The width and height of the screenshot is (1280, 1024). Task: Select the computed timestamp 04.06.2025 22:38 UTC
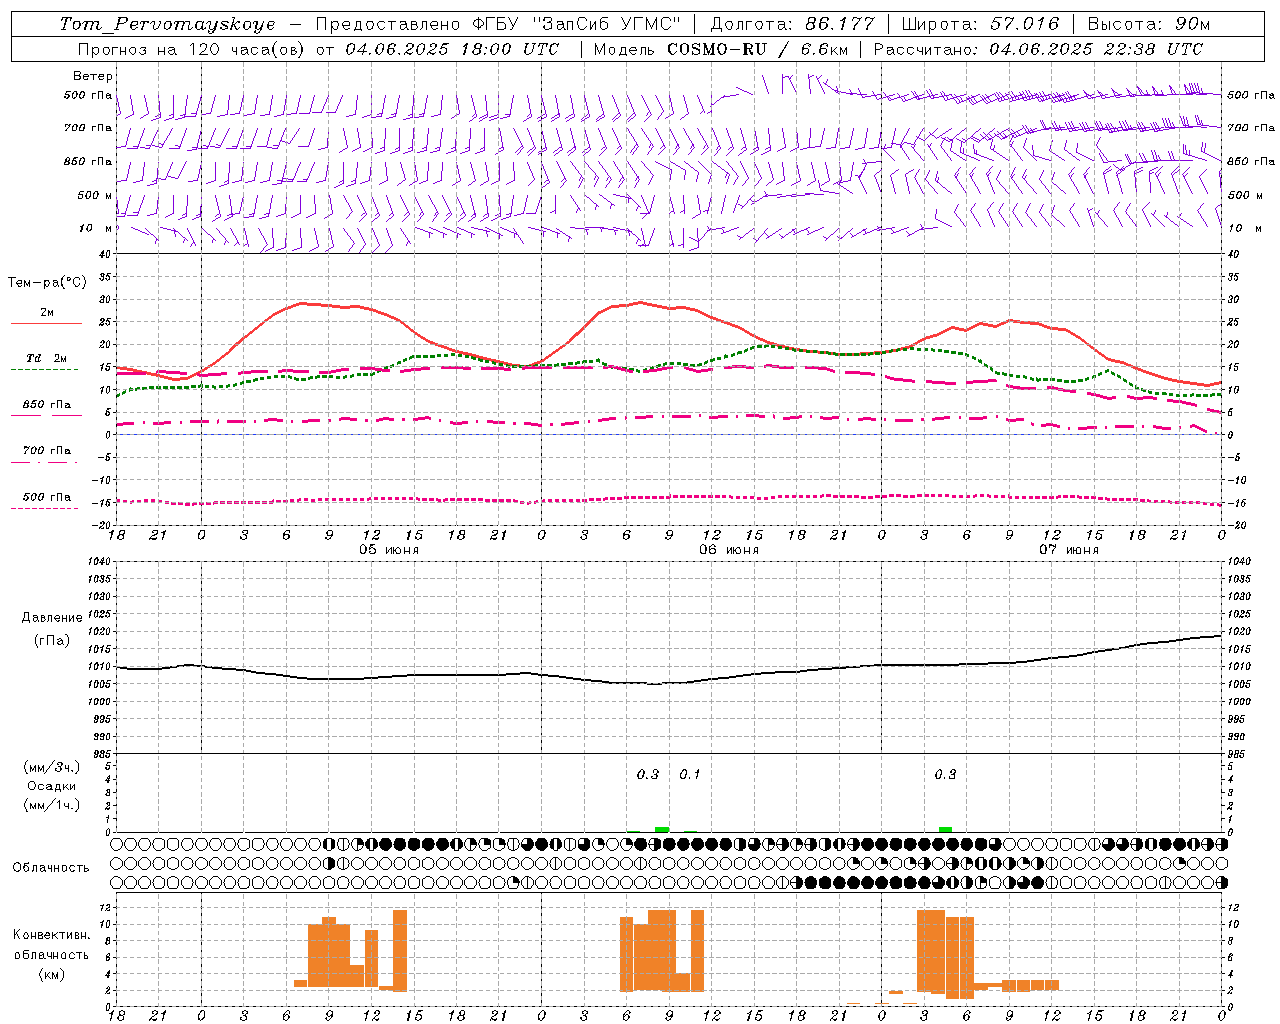tap(1096, 49)
